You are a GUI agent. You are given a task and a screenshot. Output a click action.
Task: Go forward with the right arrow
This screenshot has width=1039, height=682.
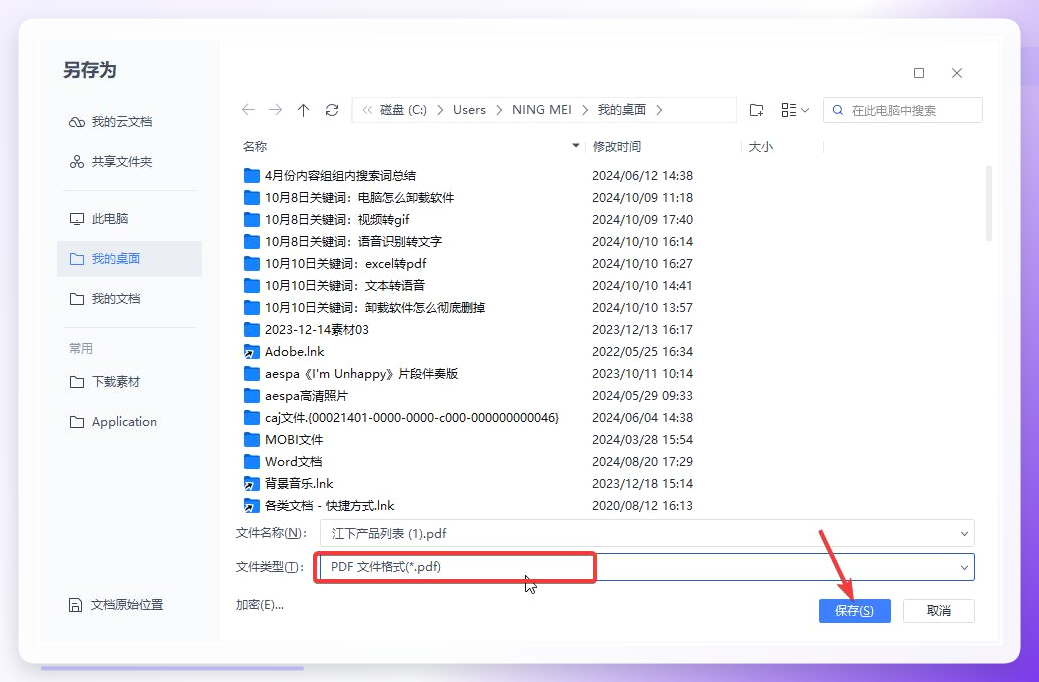pyautogui.click(x=276, y=110)
